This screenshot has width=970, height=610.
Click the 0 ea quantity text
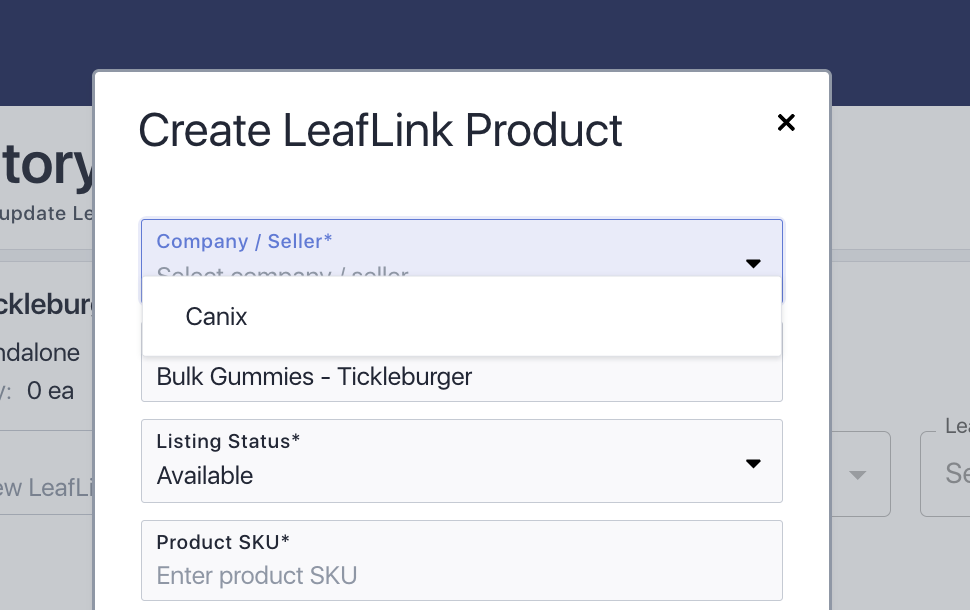pos(50,391)
